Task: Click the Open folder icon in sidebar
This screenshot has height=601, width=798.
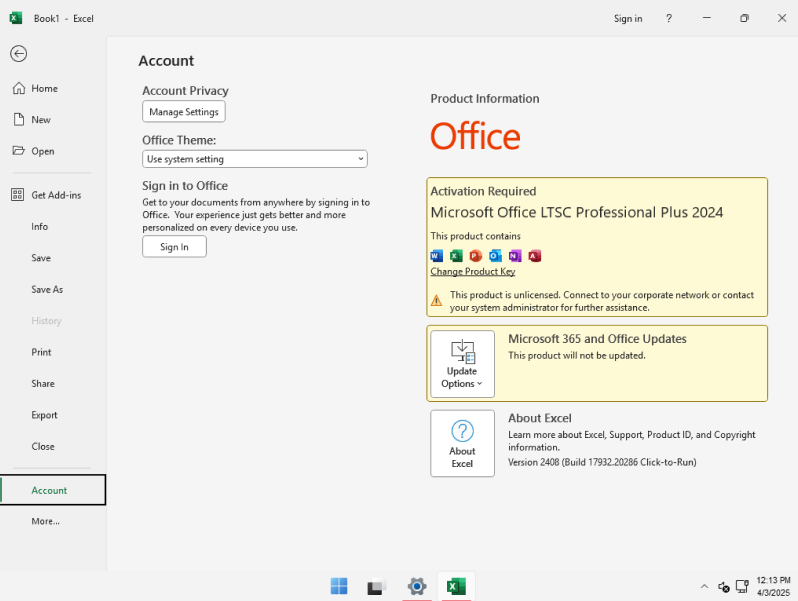Action: (18, 151)
